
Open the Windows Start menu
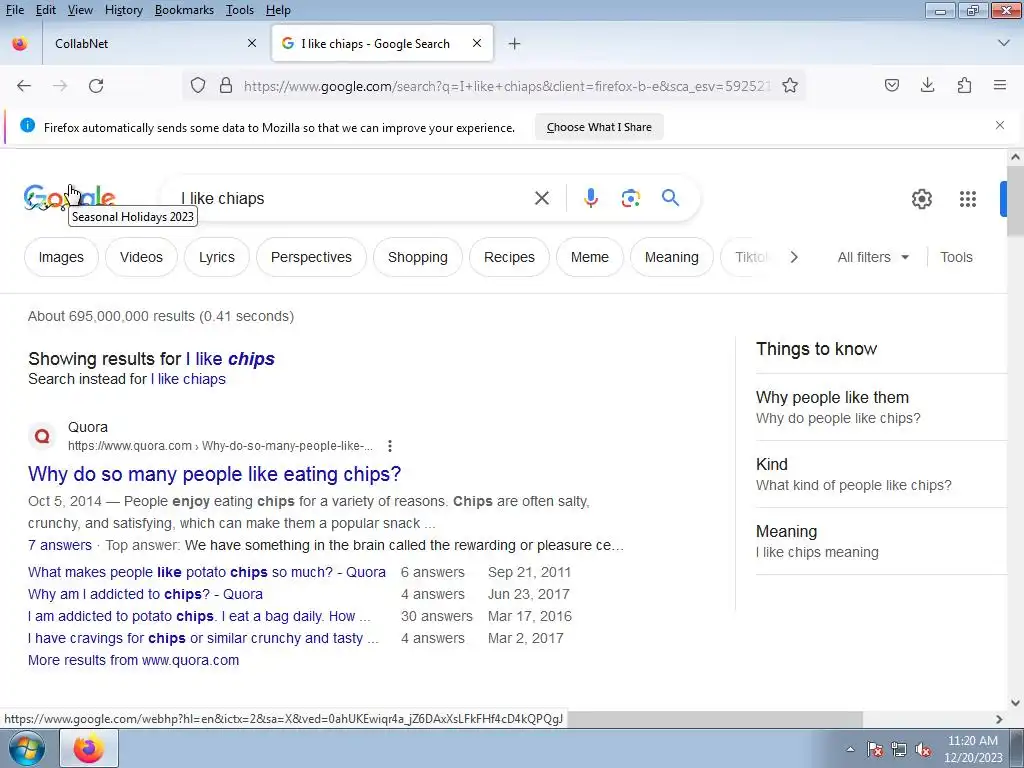27,748
